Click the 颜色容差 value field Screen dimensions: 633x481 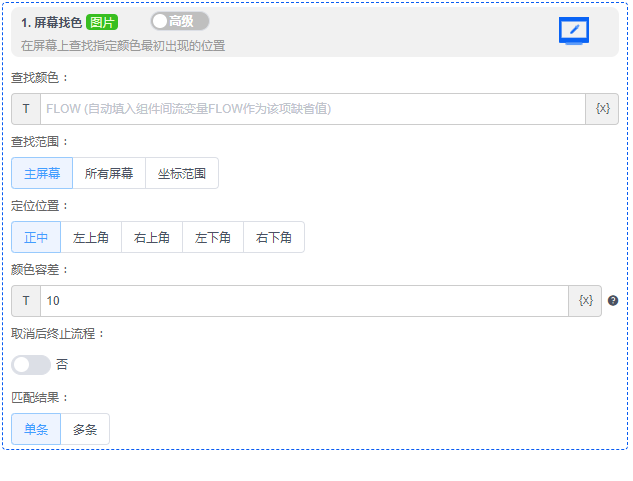point(304,300)
